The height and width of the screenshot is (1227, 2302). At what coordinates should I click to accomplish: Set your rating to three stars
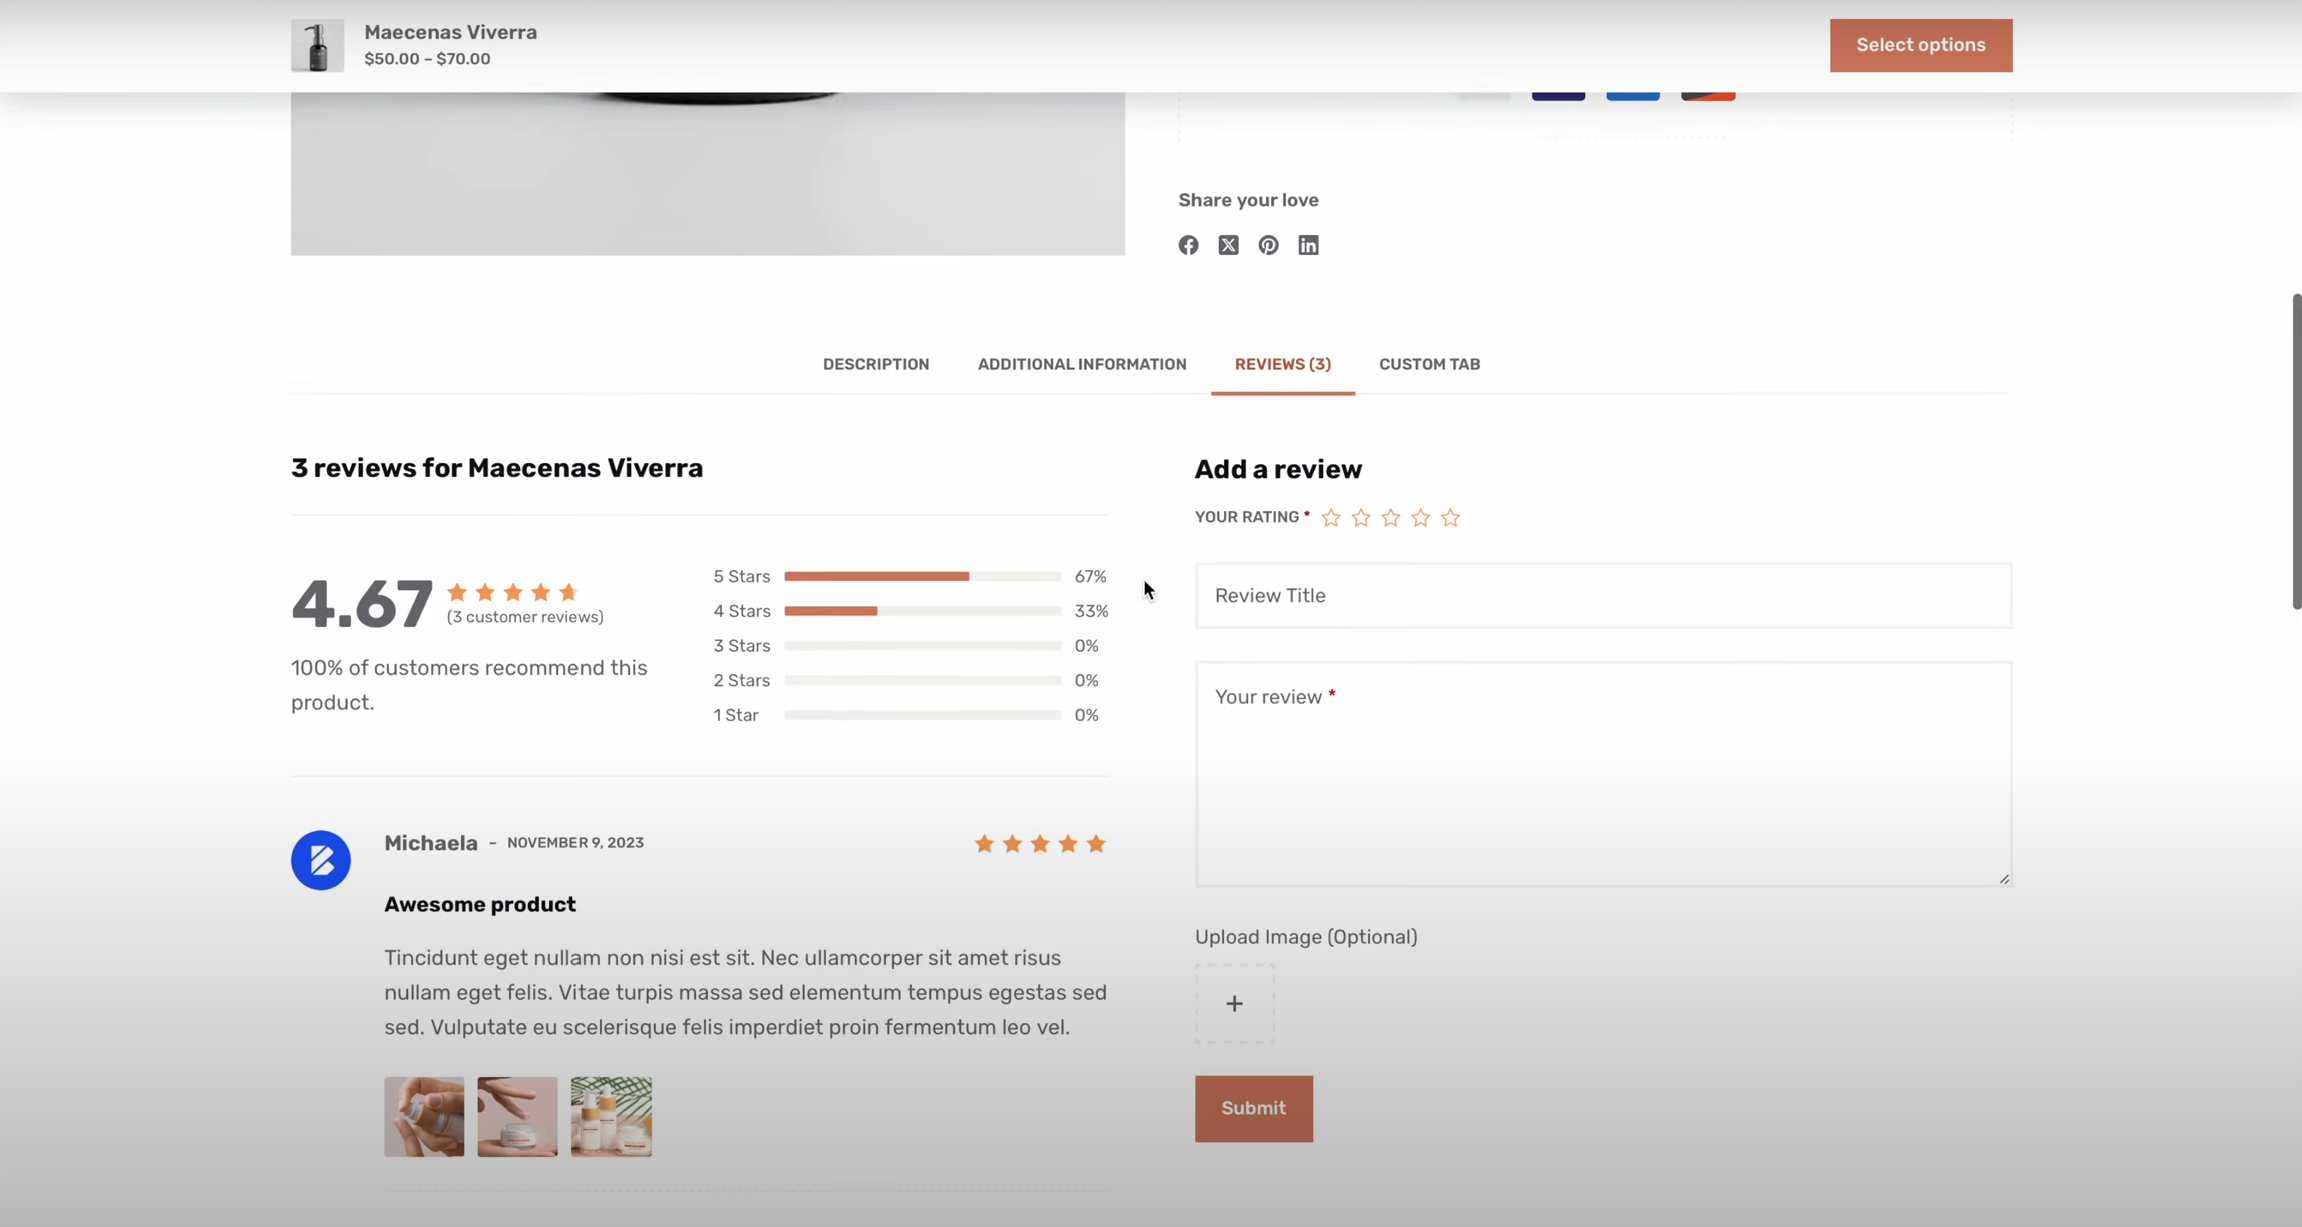(1391, 518)
